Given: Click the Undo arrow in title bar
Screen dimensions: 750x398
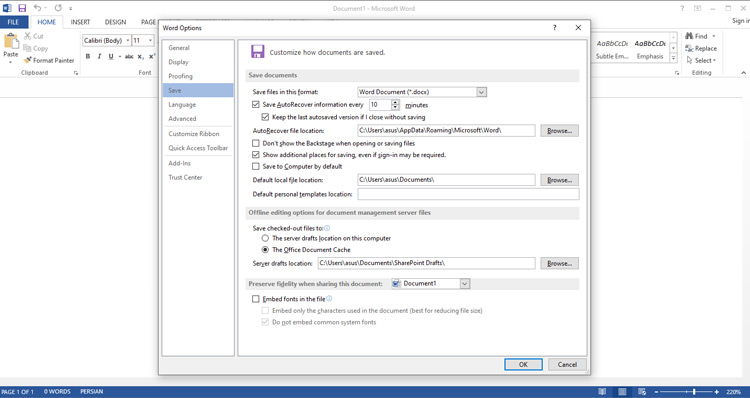Looking at the screenshot, I should coord(38,8).
